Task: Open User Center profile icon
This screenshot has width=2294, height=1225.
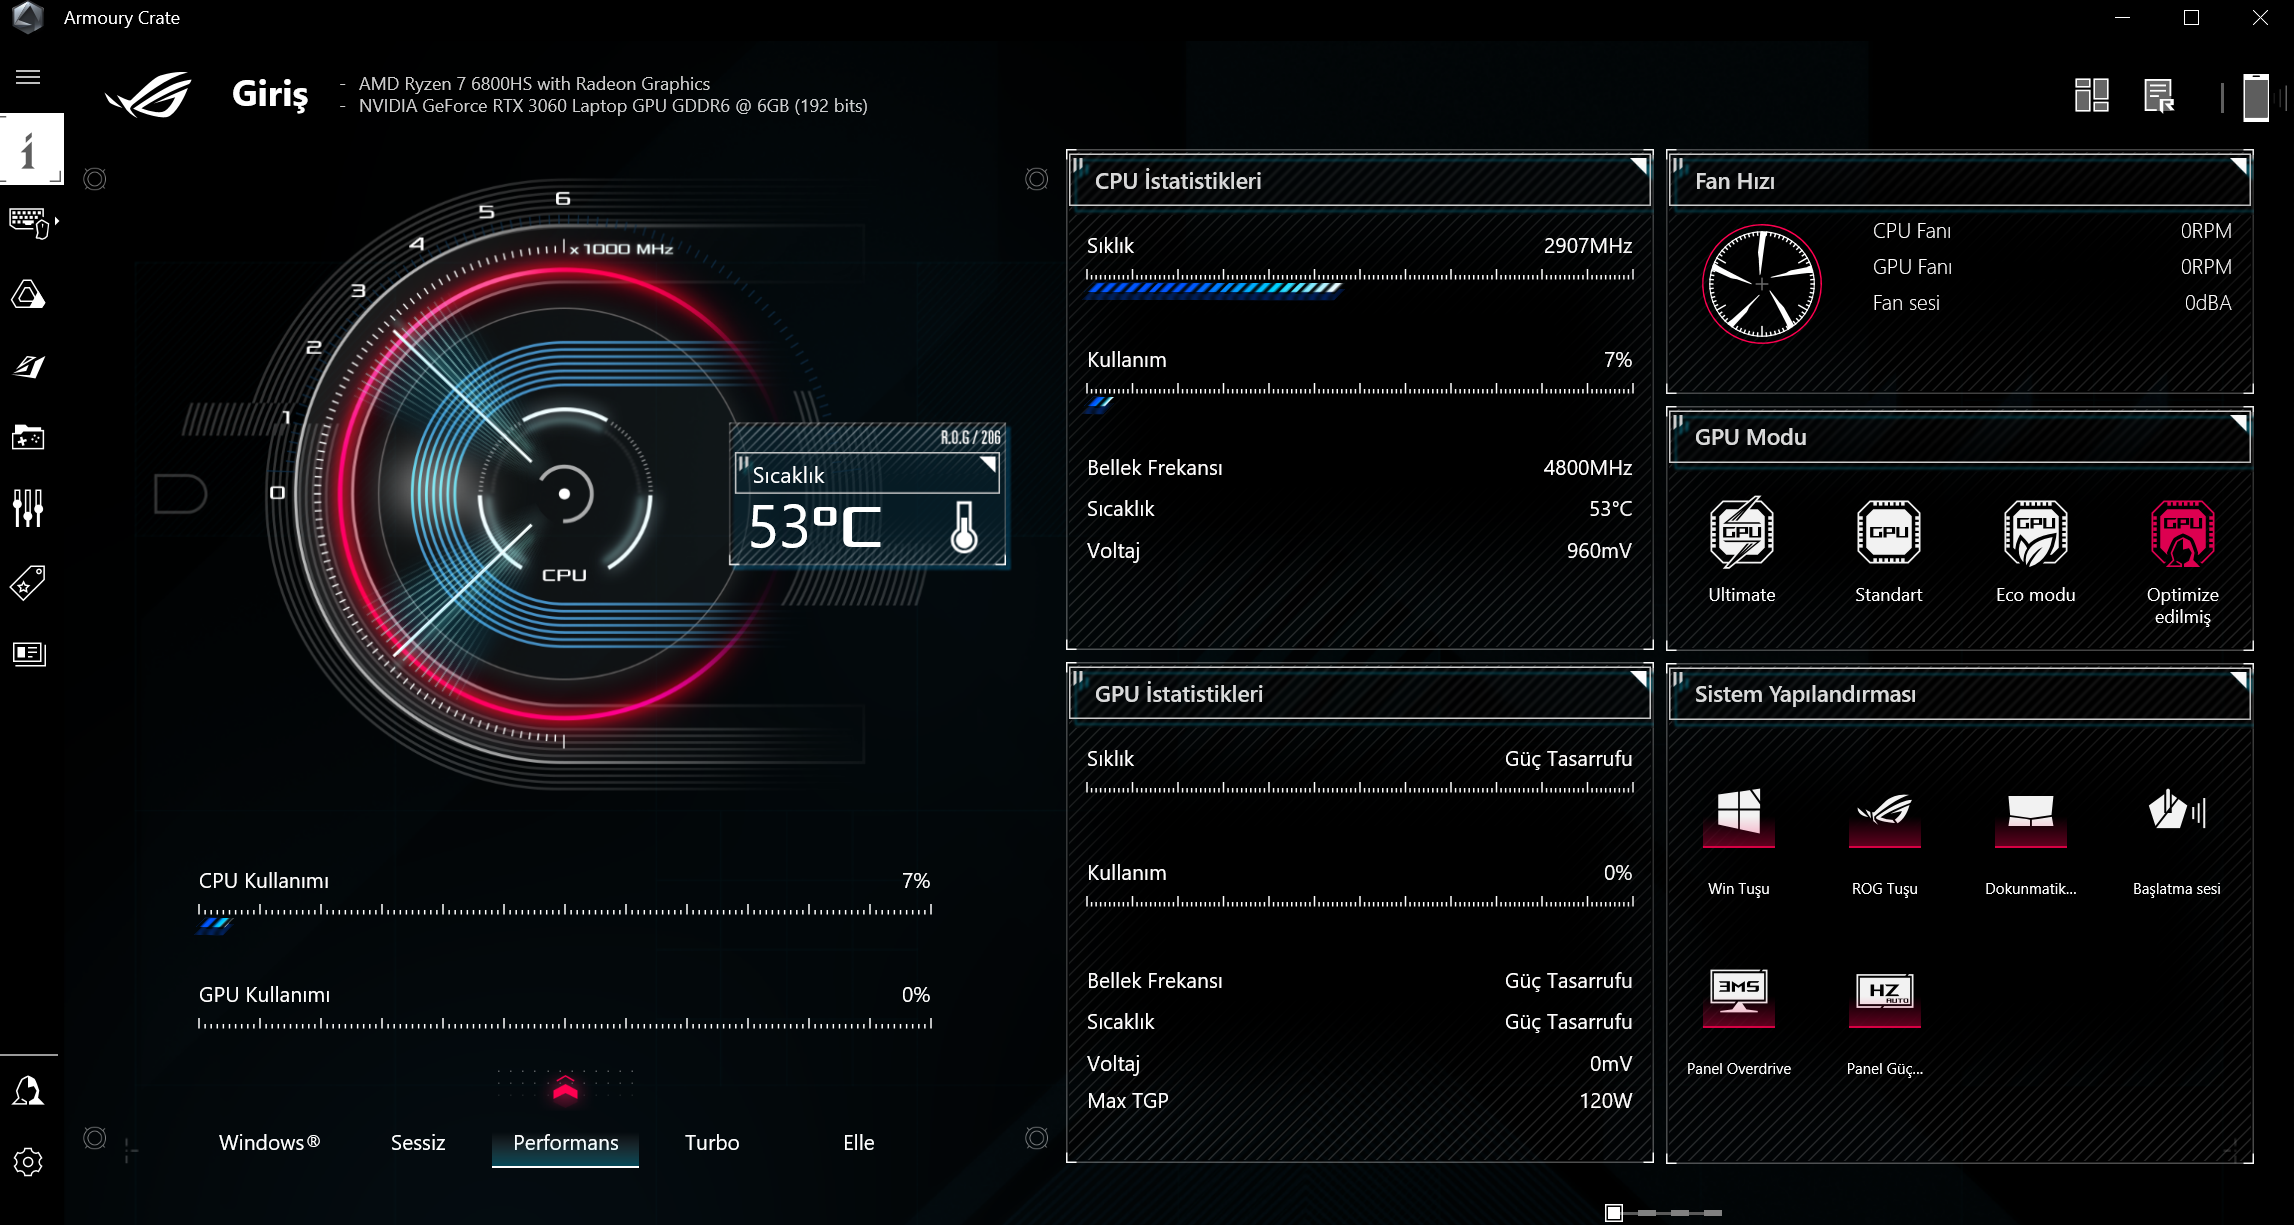Action: [28, 1091]
